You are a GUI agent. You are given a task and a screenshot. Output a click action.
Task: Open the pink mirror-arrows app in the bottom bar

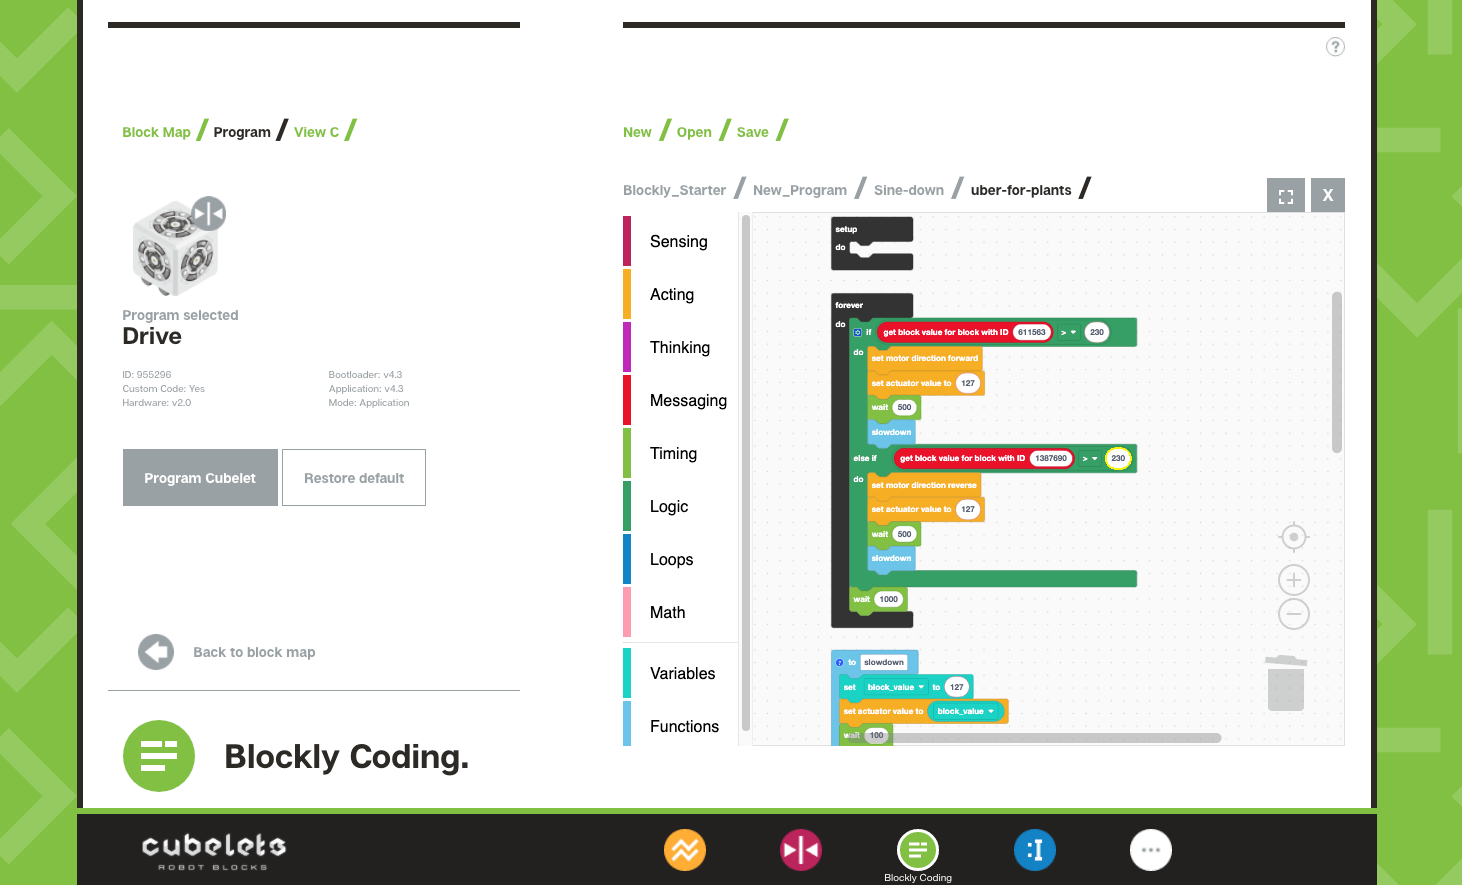pos(801,850)
